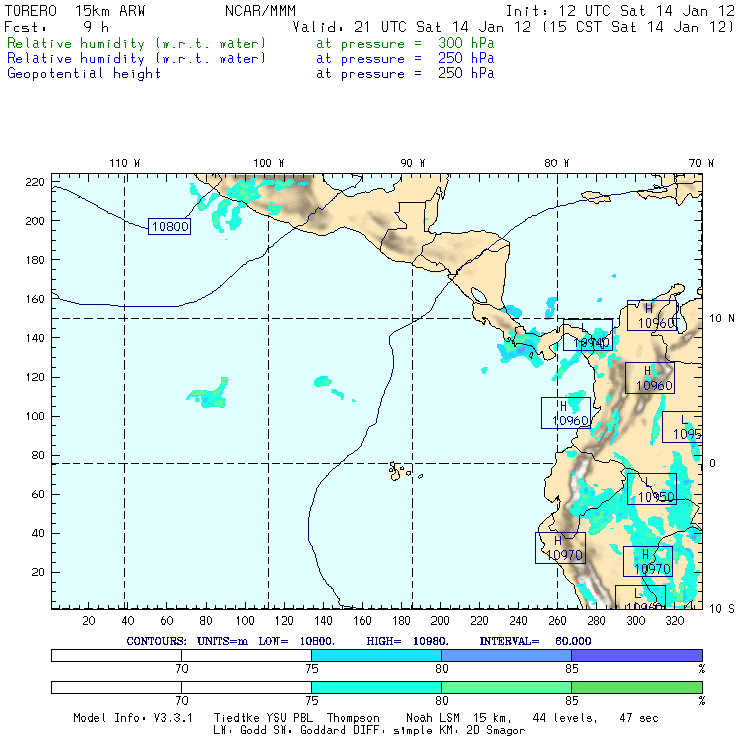This screenshot has height=740, width=740.
Task: Click the "Model Info: V3.3.1" text
Action: [x=133, y=718]
